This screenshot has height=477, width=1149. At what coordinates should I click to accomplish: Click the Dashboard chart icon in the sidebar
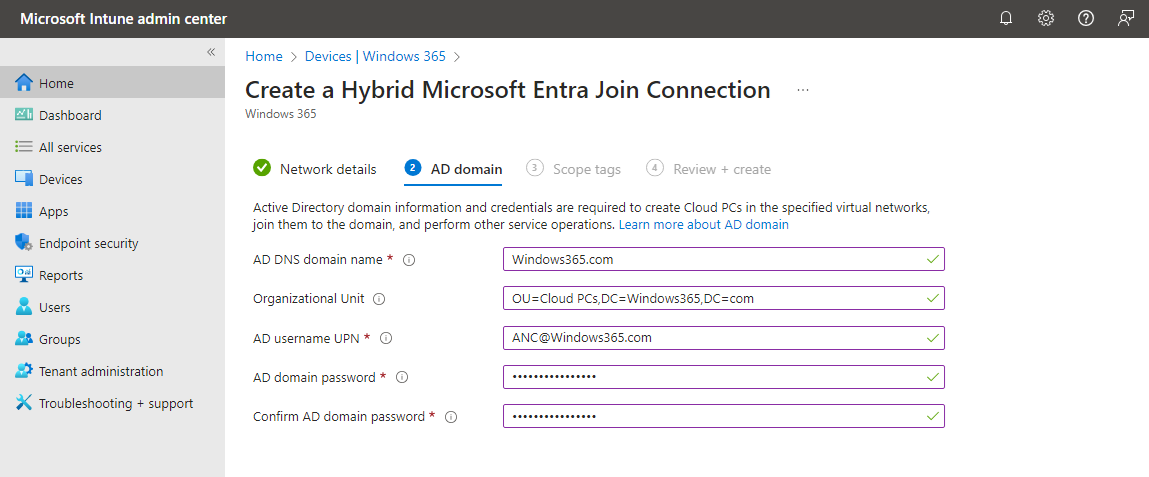coord(24,115)
